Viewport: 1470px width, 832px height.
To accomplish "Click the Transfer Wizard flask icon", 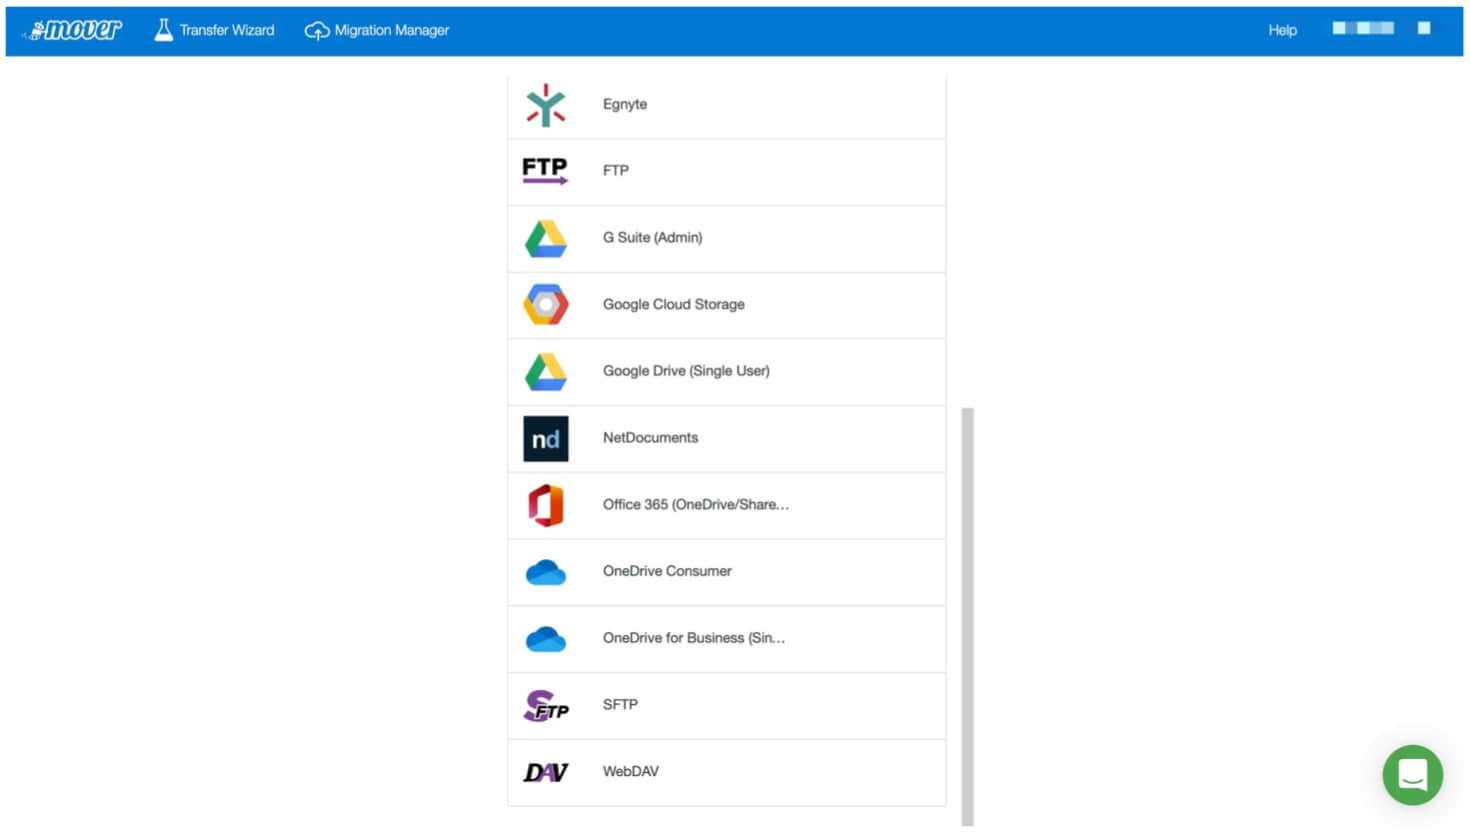I will [163, 30].
